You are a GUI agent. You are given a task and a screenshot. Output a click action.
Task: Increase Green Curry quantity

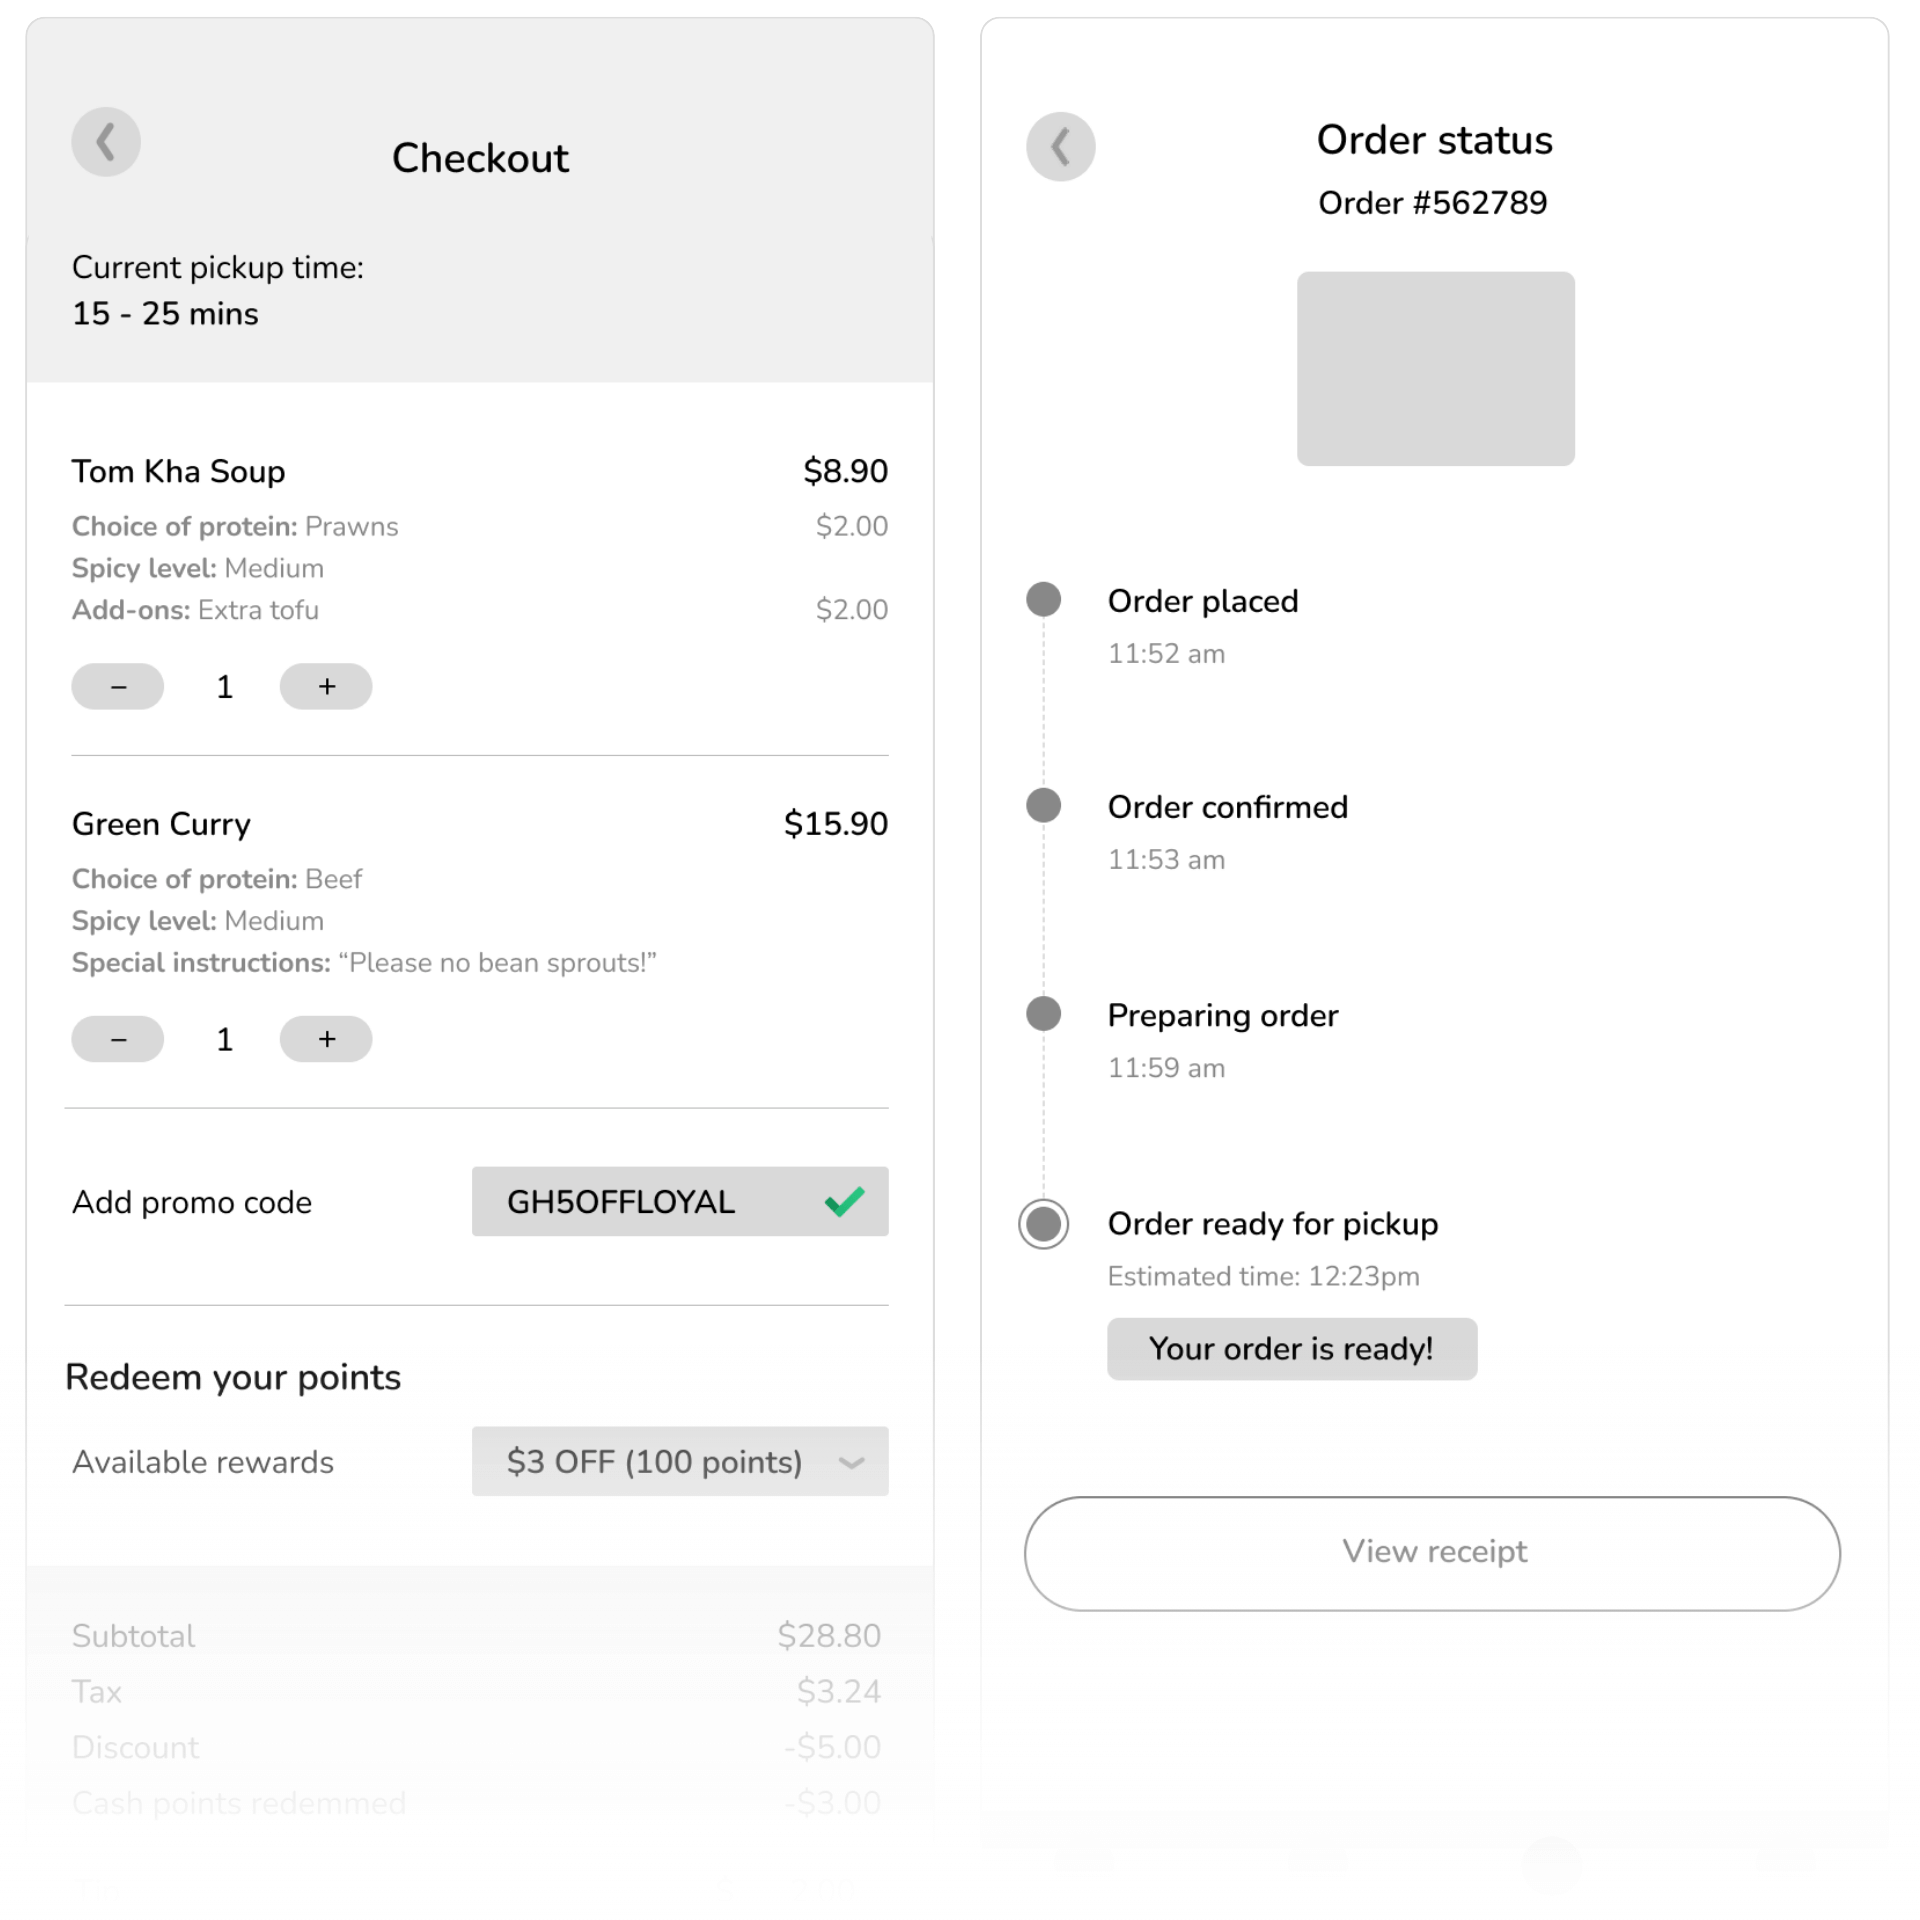326,1039
